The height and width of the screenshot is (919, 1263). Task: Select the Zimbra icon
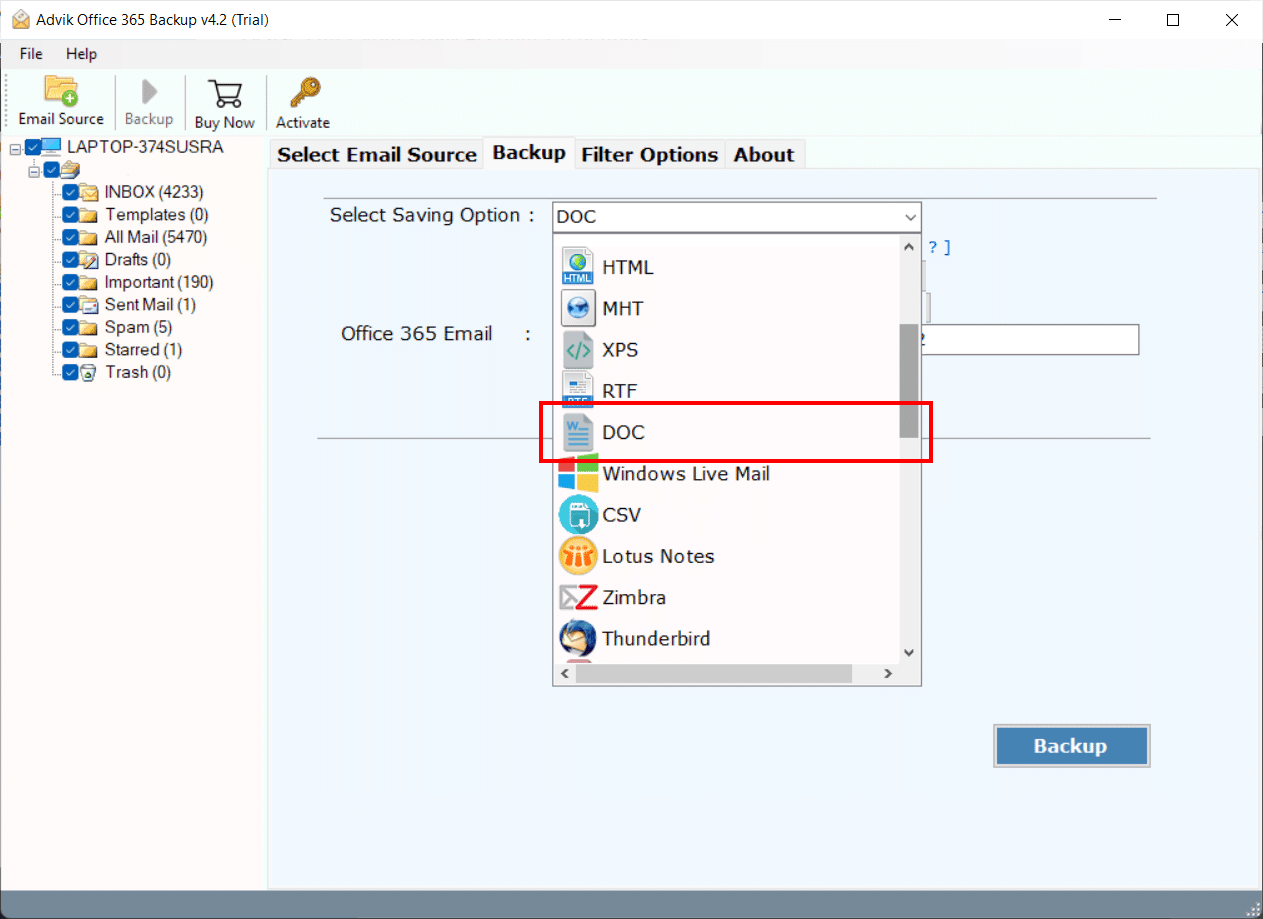tap(578, 597)
